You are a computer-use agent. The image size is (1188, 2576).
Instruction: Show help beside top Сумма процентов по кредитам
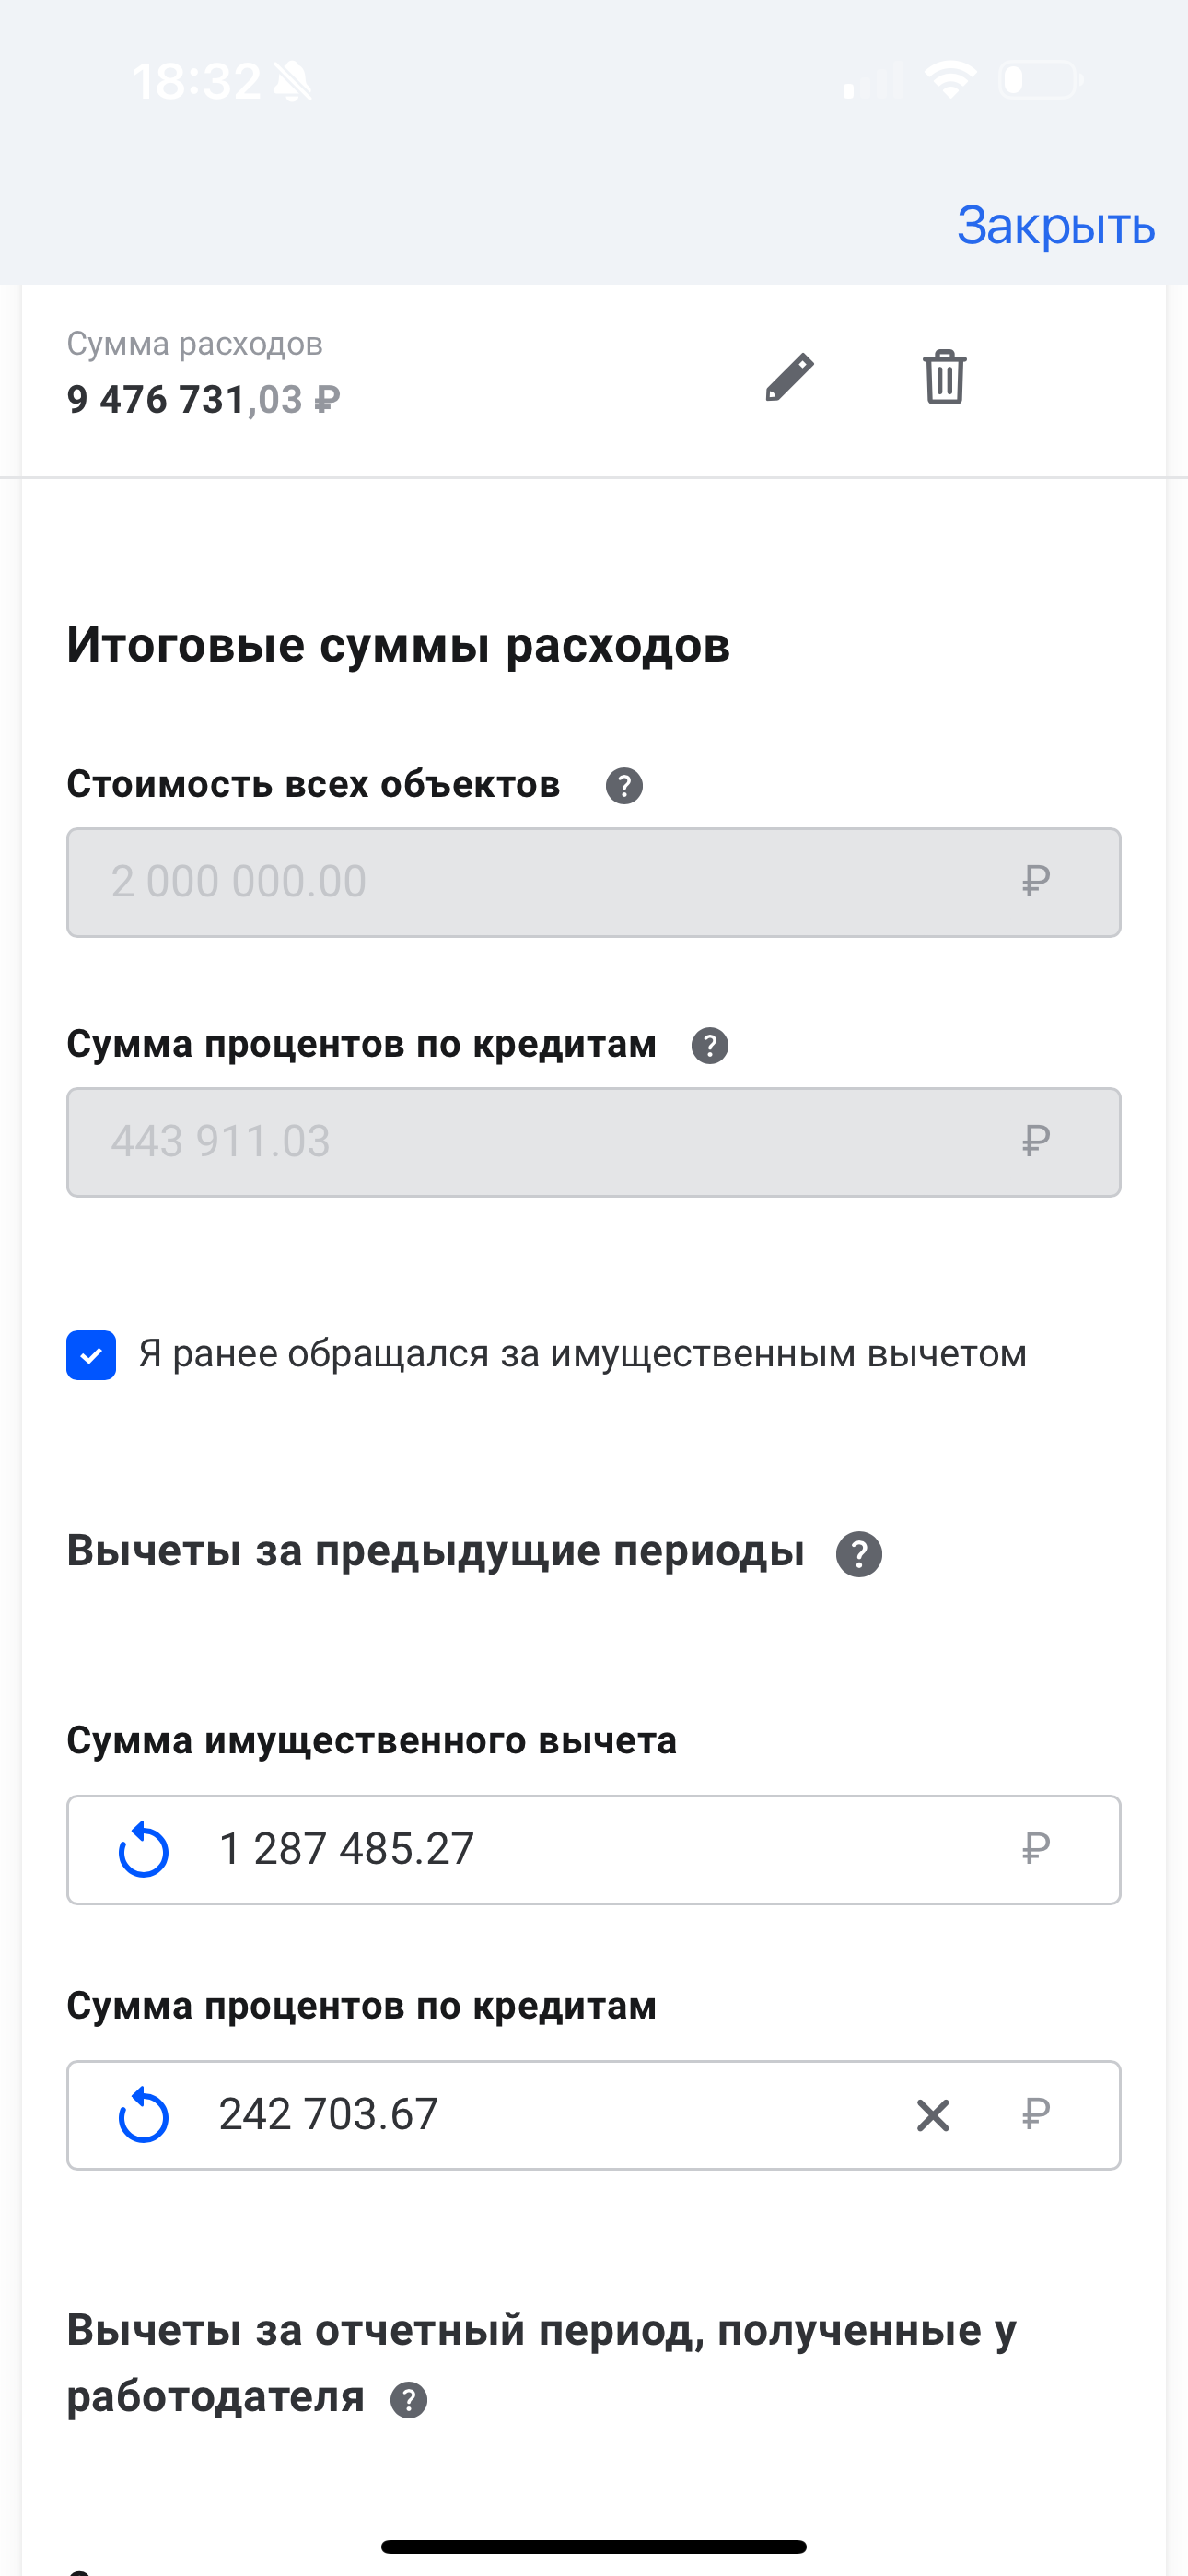[x=710, y=1046]
